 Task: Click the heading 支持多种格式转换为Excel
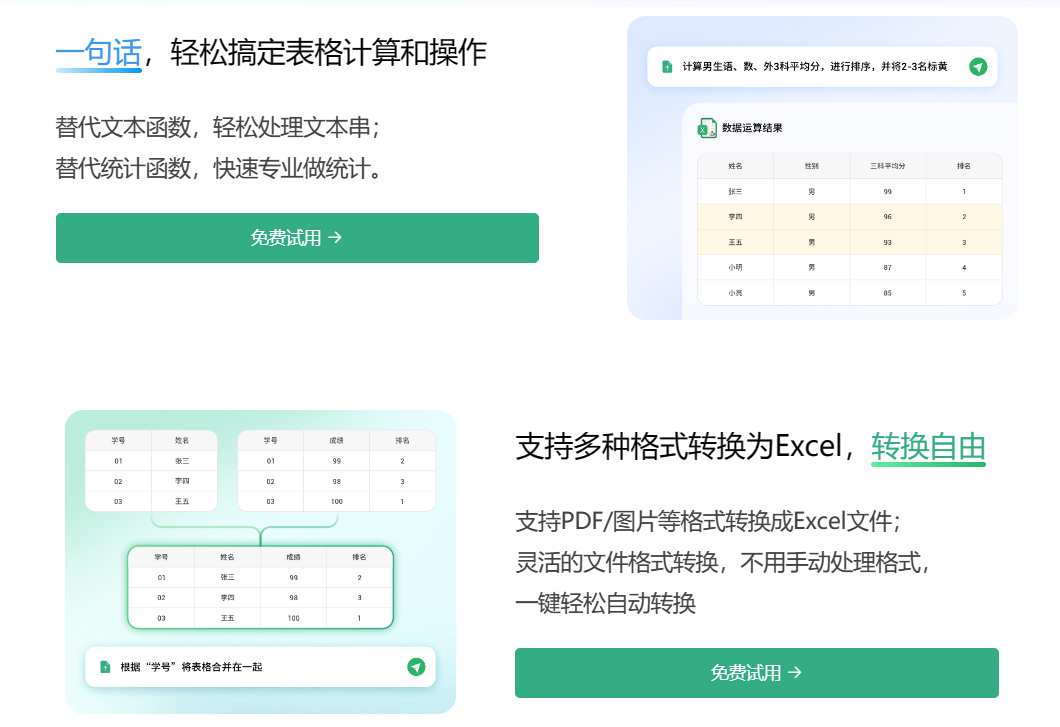(x=679, y=447)
